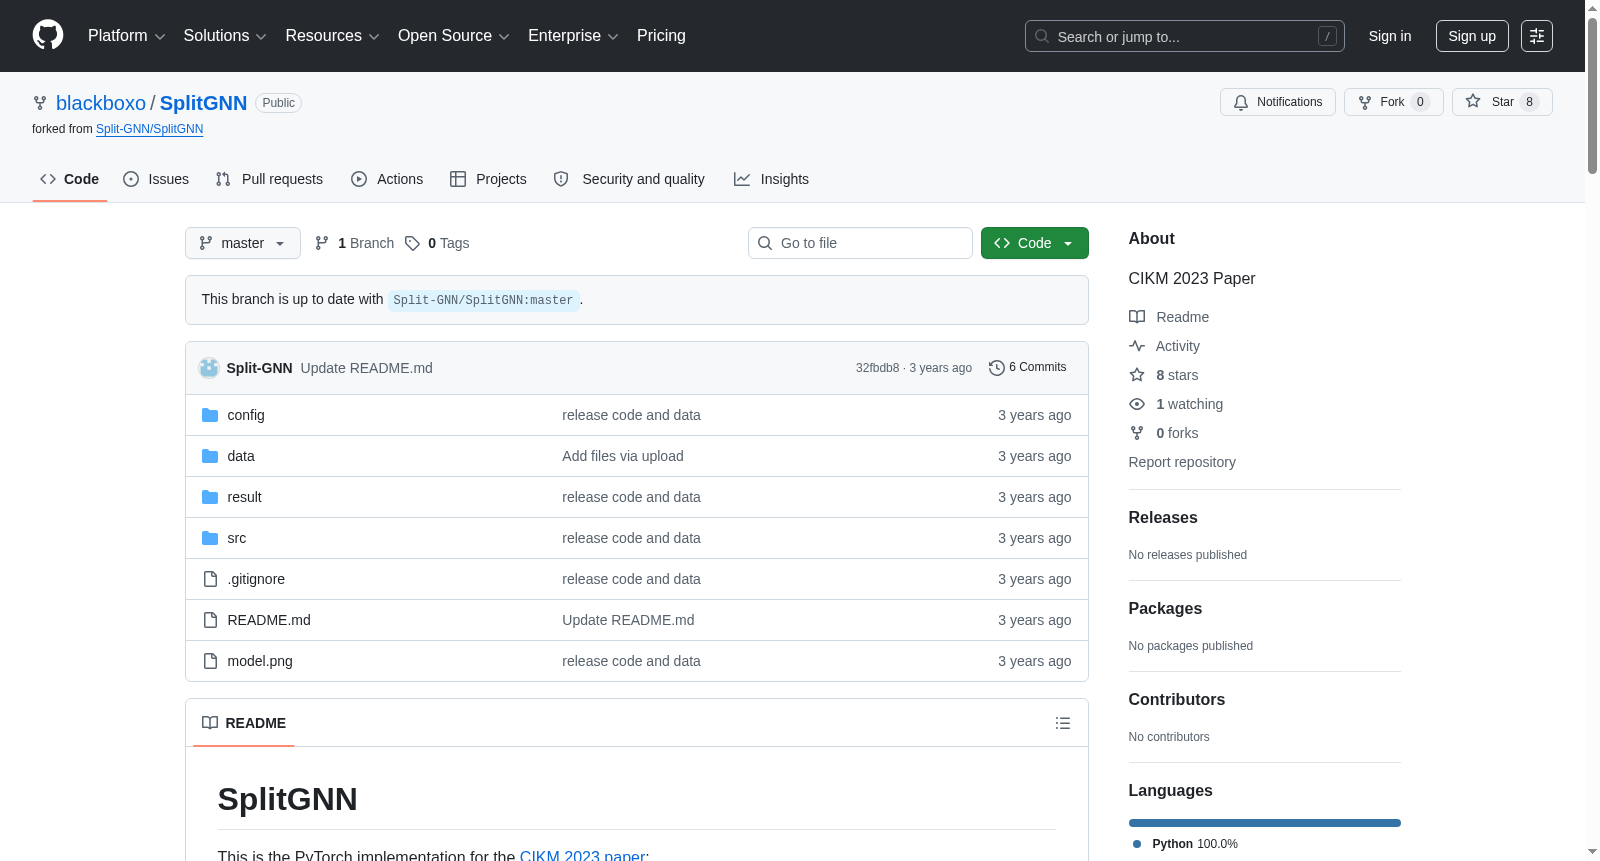Click the Packages heading link
Screen dimensions: 1600x861
pyautogui.click(x=1165, y=609)
